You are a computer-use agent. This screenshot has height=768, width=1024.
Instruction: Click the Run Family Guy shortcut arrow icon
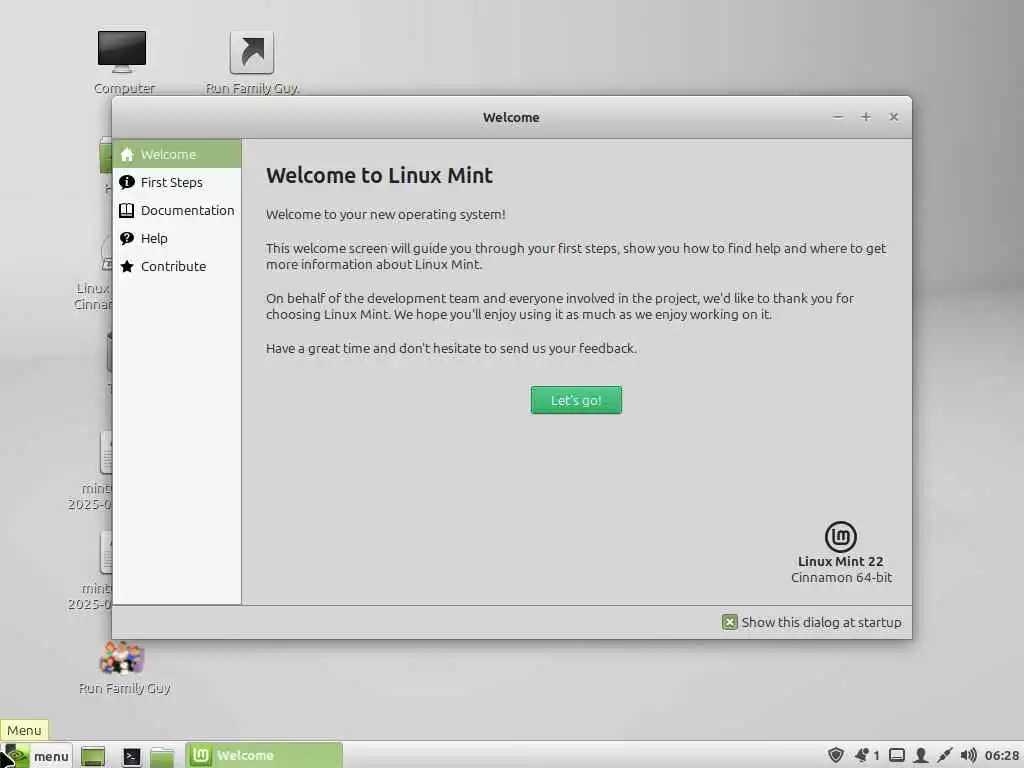tap(252, 52)
